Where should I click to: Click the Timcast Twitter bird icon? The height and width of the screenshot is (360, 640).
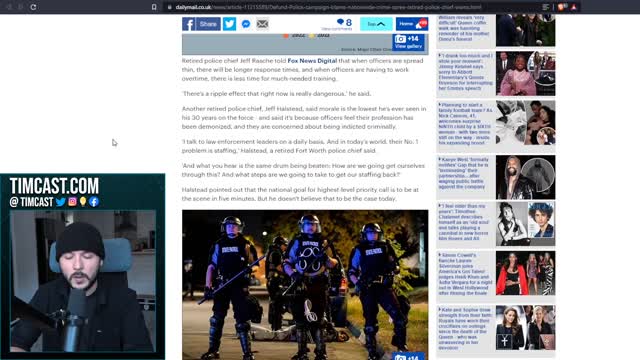tap(61, 202)
